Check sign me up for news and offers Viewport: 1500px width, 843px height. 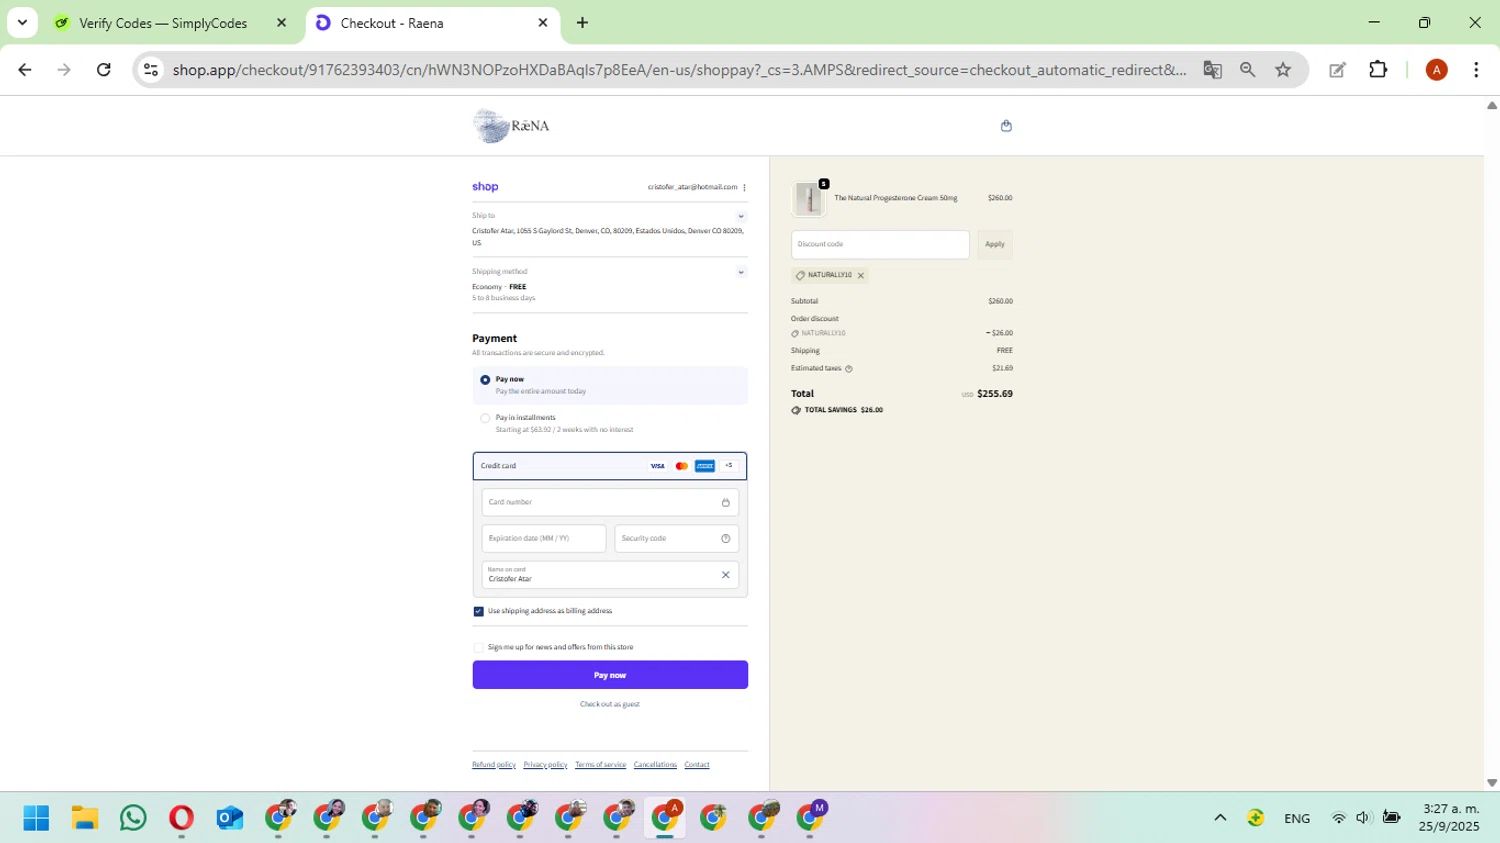(x=478, y=647)
